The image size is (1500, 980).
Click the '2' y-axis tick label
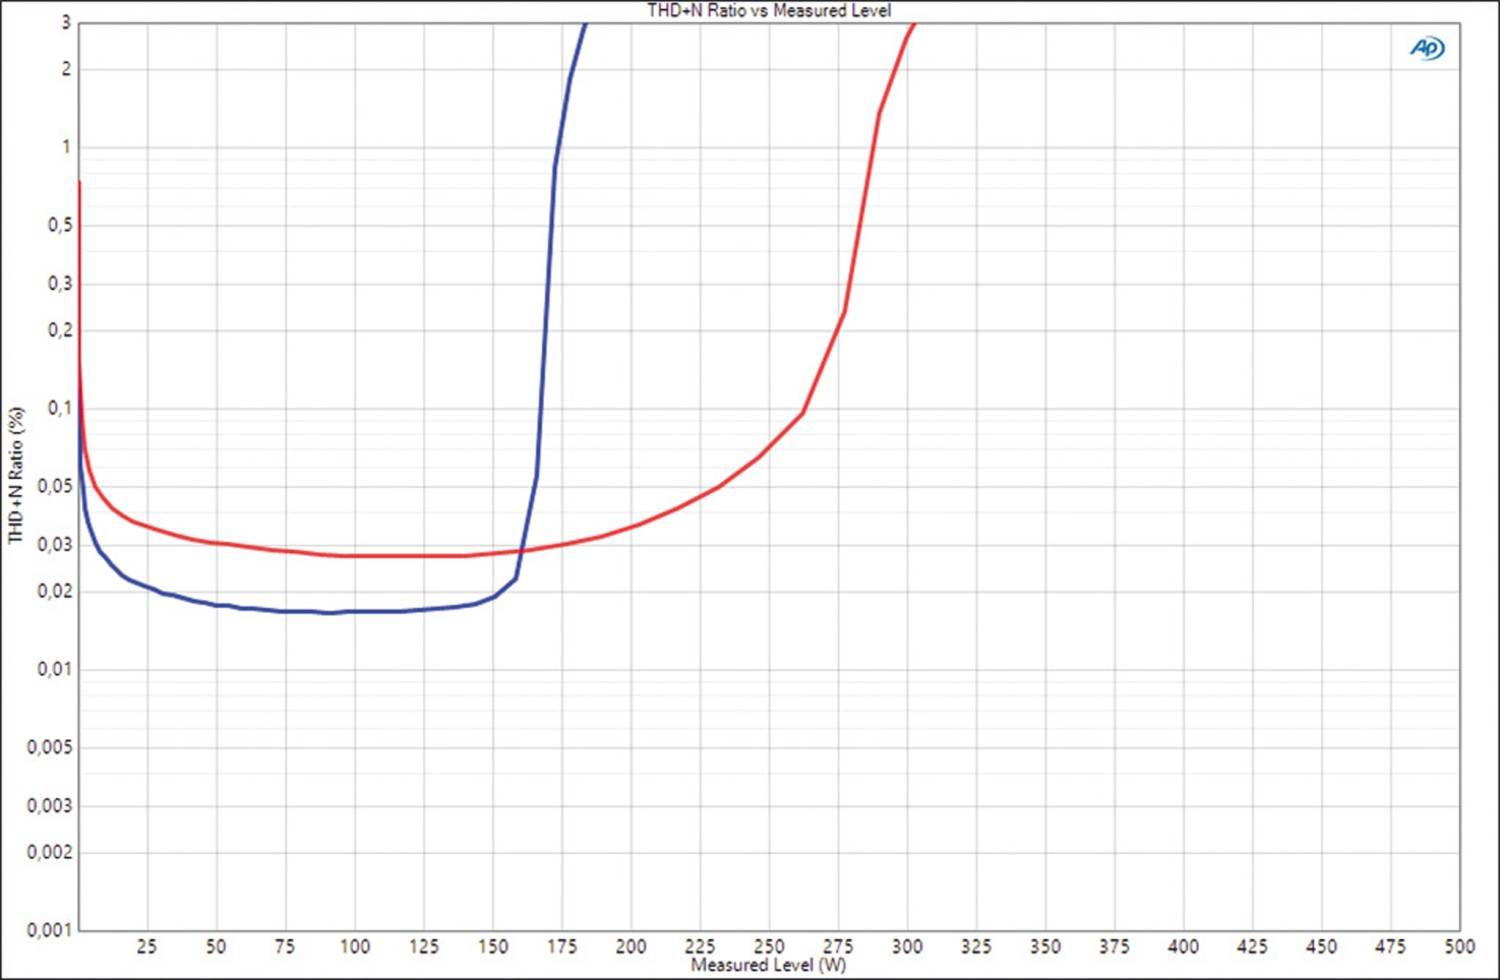pos(66,69)
